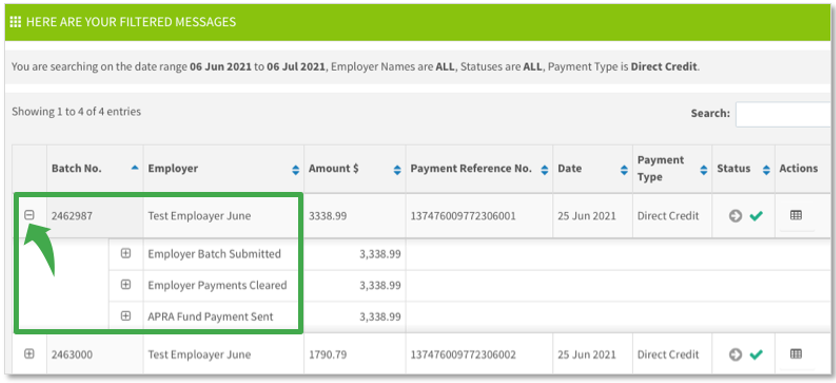
Task: Click green checkmark for batch 2462987
Action: tap(755, 216)
